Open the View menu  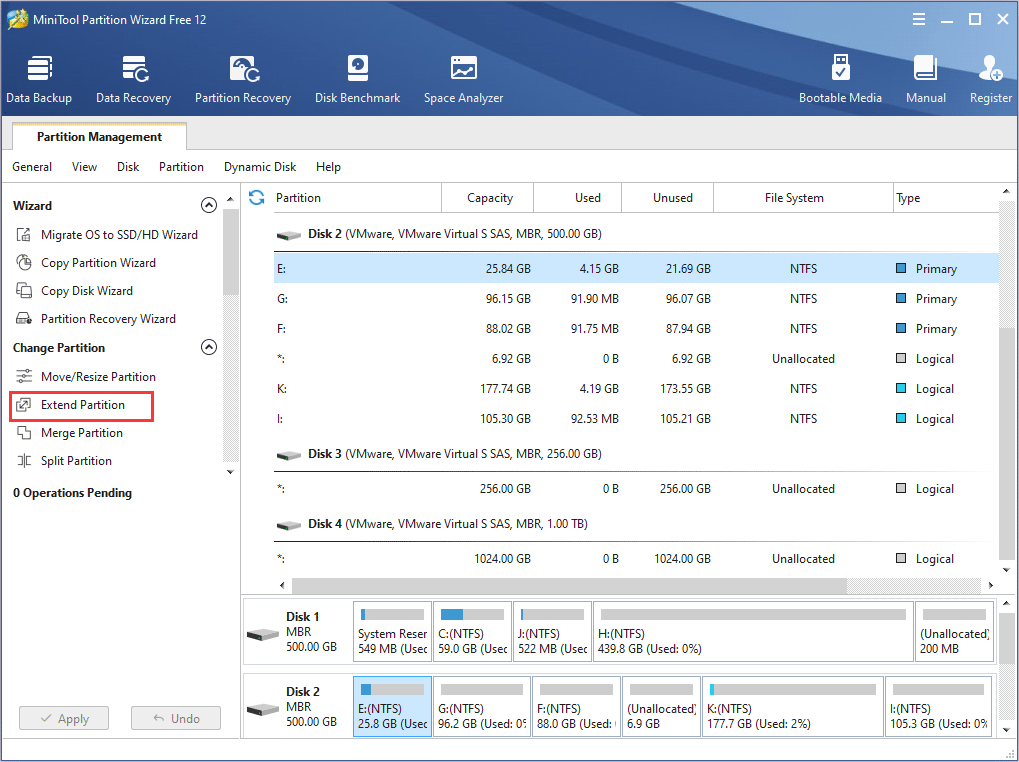tap(84, 167)
